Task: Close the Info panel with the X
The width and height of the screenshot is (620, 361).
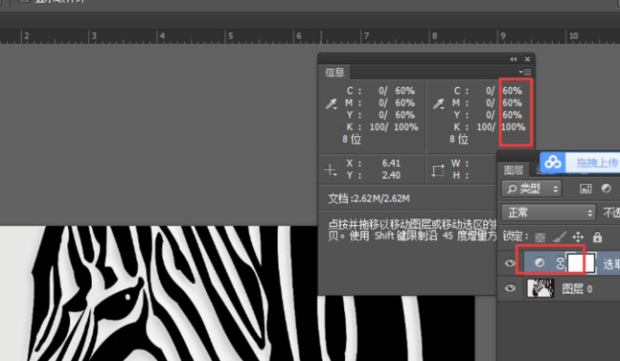Action: tap(527, 59)
